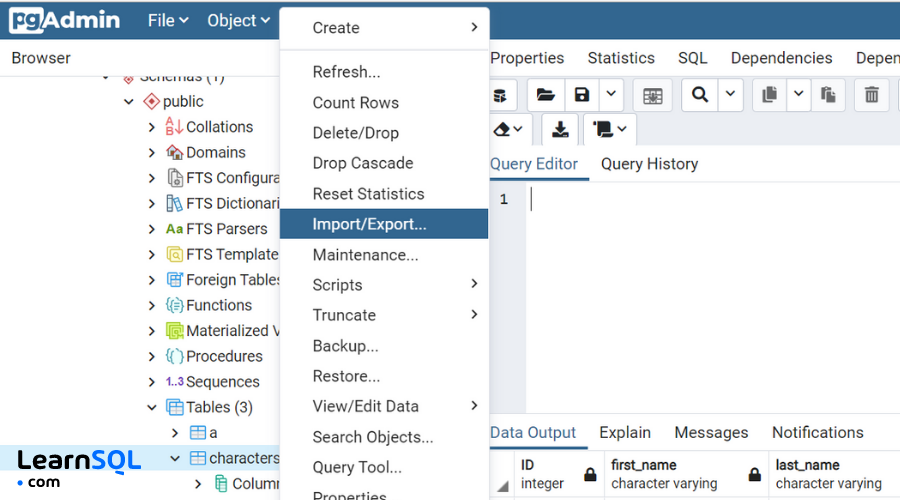Collapse the Tables (3) node

click(x=152, y=408)
